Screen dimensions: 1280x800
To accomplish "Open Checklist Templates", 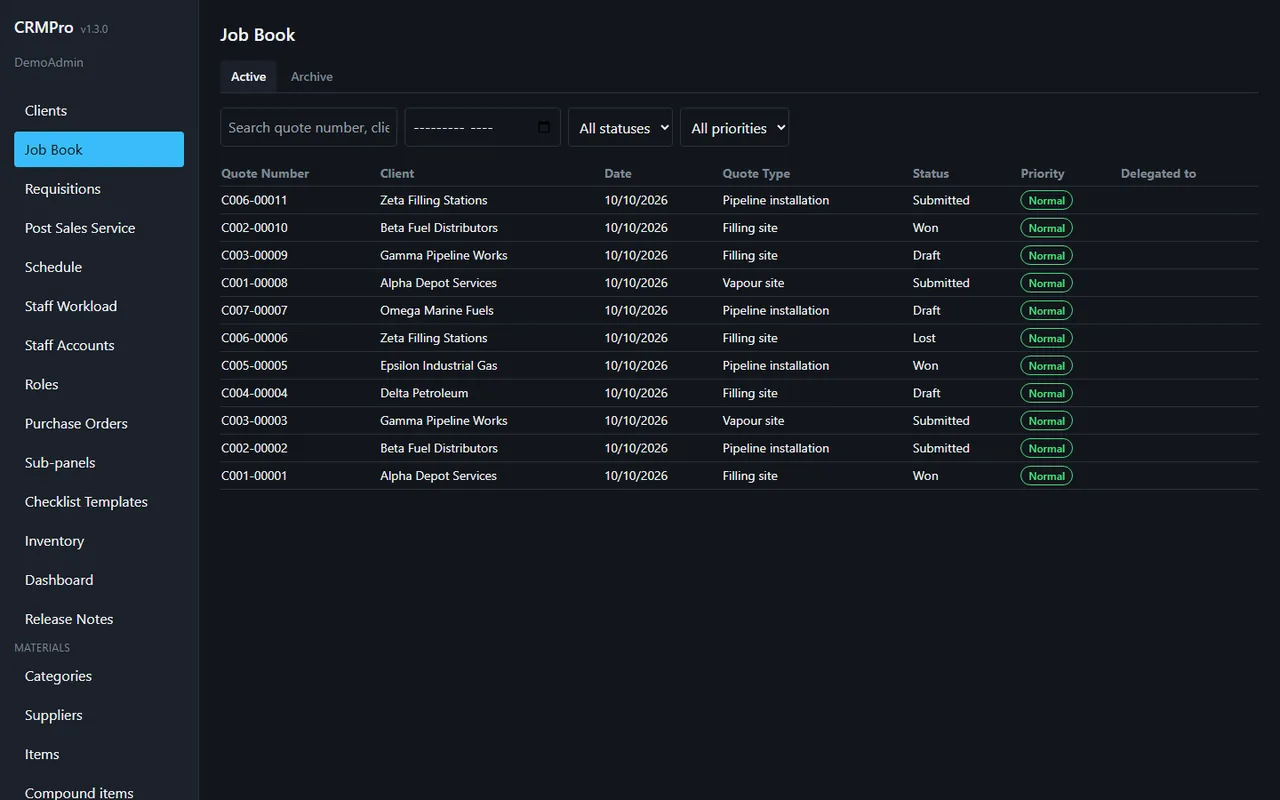I will pyautogui.click(x=99, y=501).
